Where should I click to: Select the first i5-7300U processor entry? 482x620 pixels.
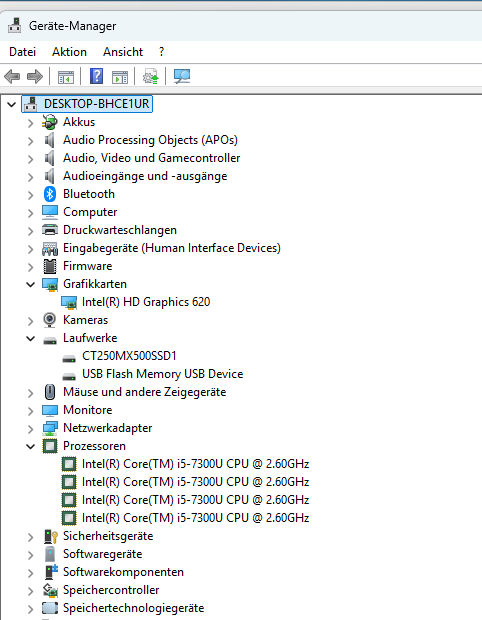[195, 464]
